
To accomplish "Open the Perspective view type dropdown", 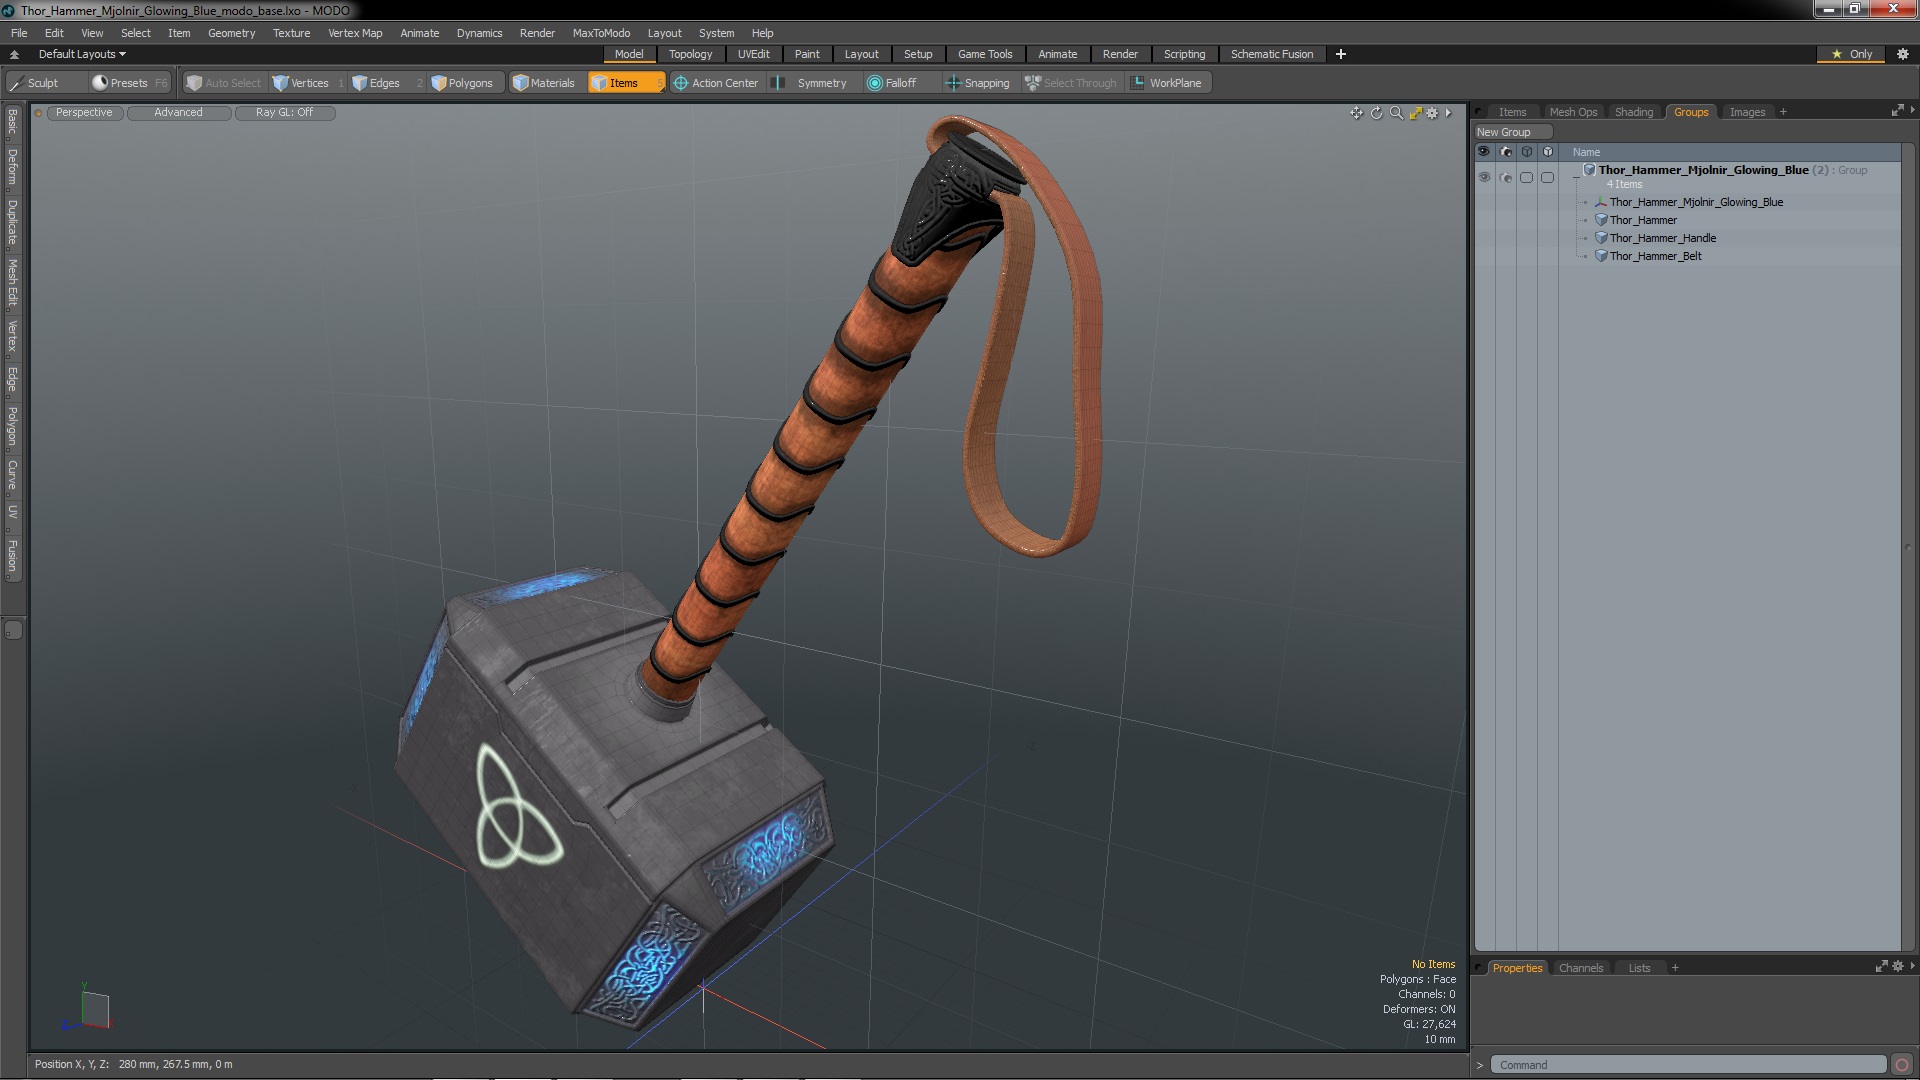I will point(84,112).
